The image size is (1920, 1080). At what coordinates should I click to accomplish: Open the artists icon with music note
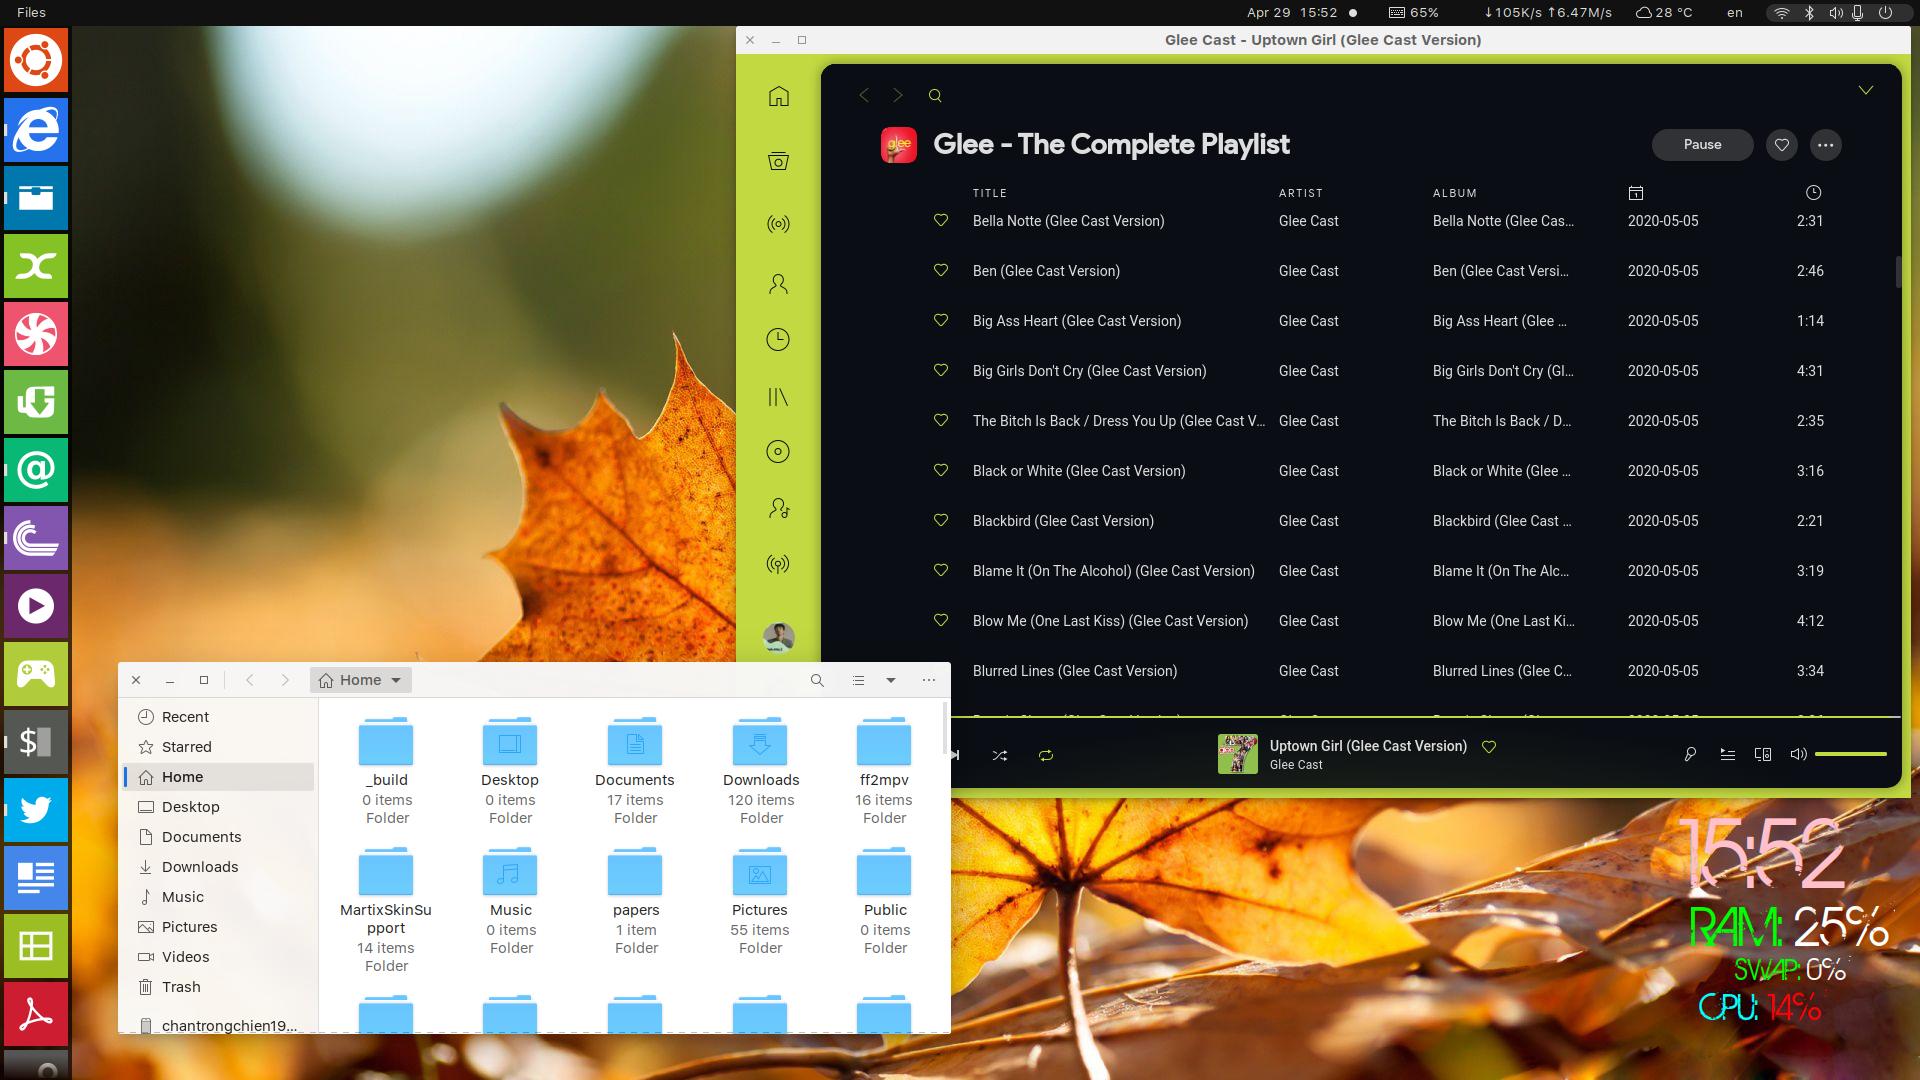pos(778,509)
